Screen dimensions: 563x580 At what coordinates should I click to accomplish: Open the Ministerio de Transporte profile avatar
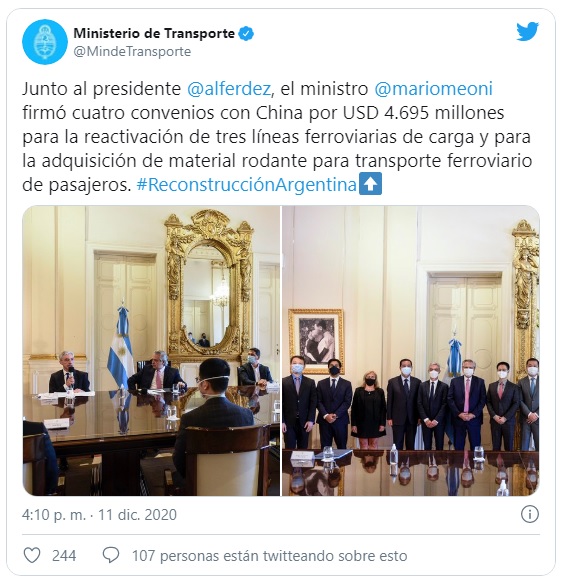tap(45, 42)
